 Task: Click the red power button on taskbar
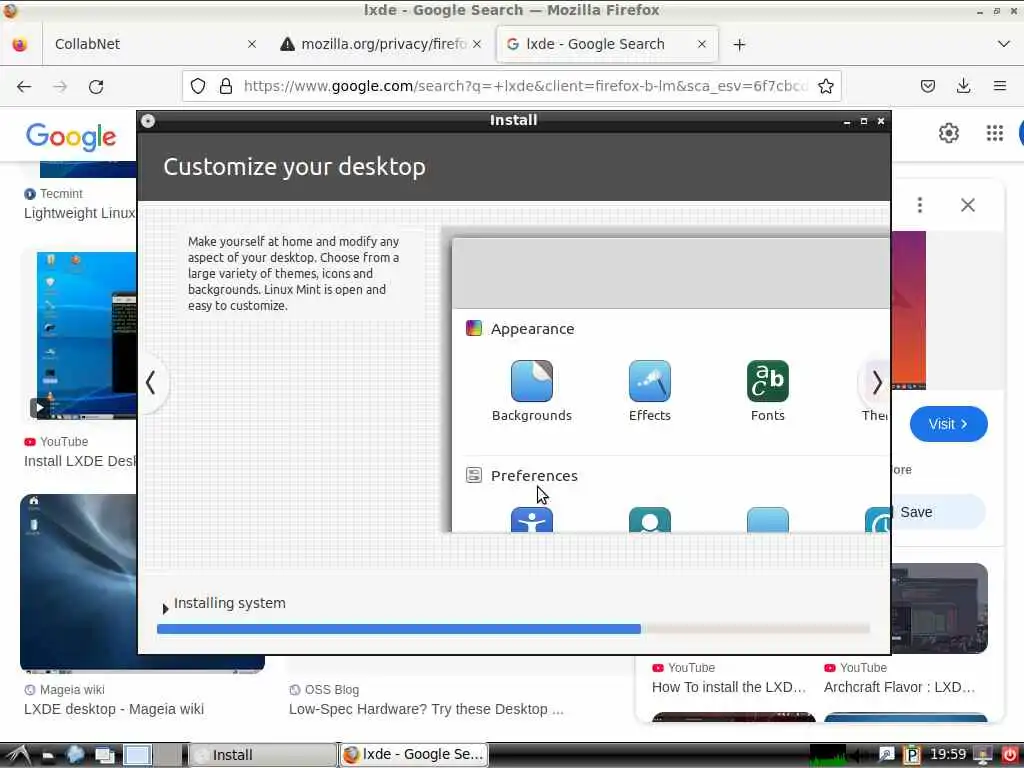tap(1010, 755)
